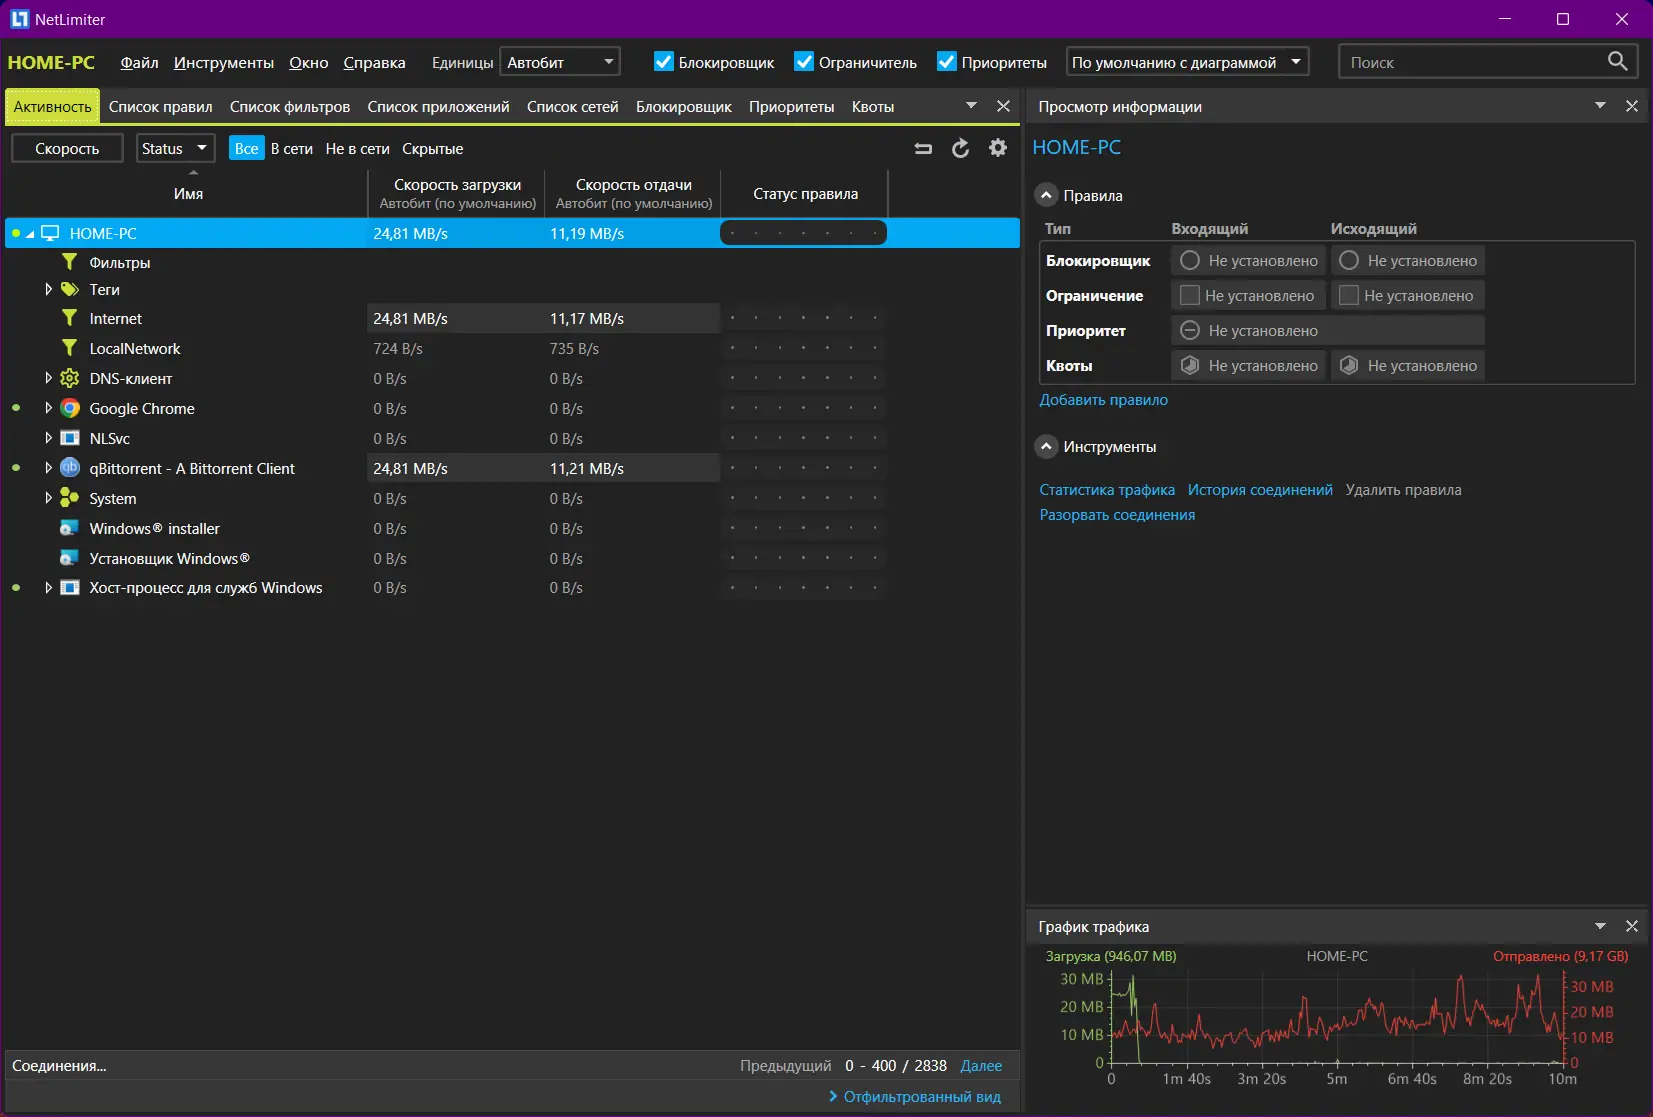Open the Инструменты menu
Screen dimensions: 1653x1117
pyautogui.click(x=223, y=62)
